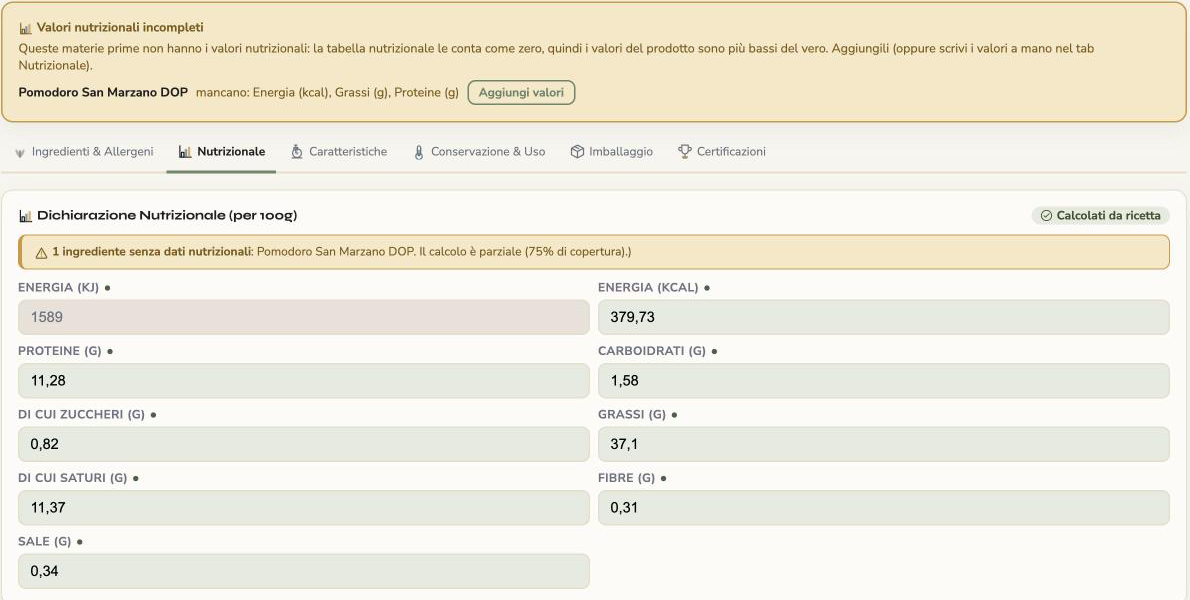The width and height of the screenshot is (1190, 600).
Task: Focus the Sale field with 0,34
Action: coord(304,571)
